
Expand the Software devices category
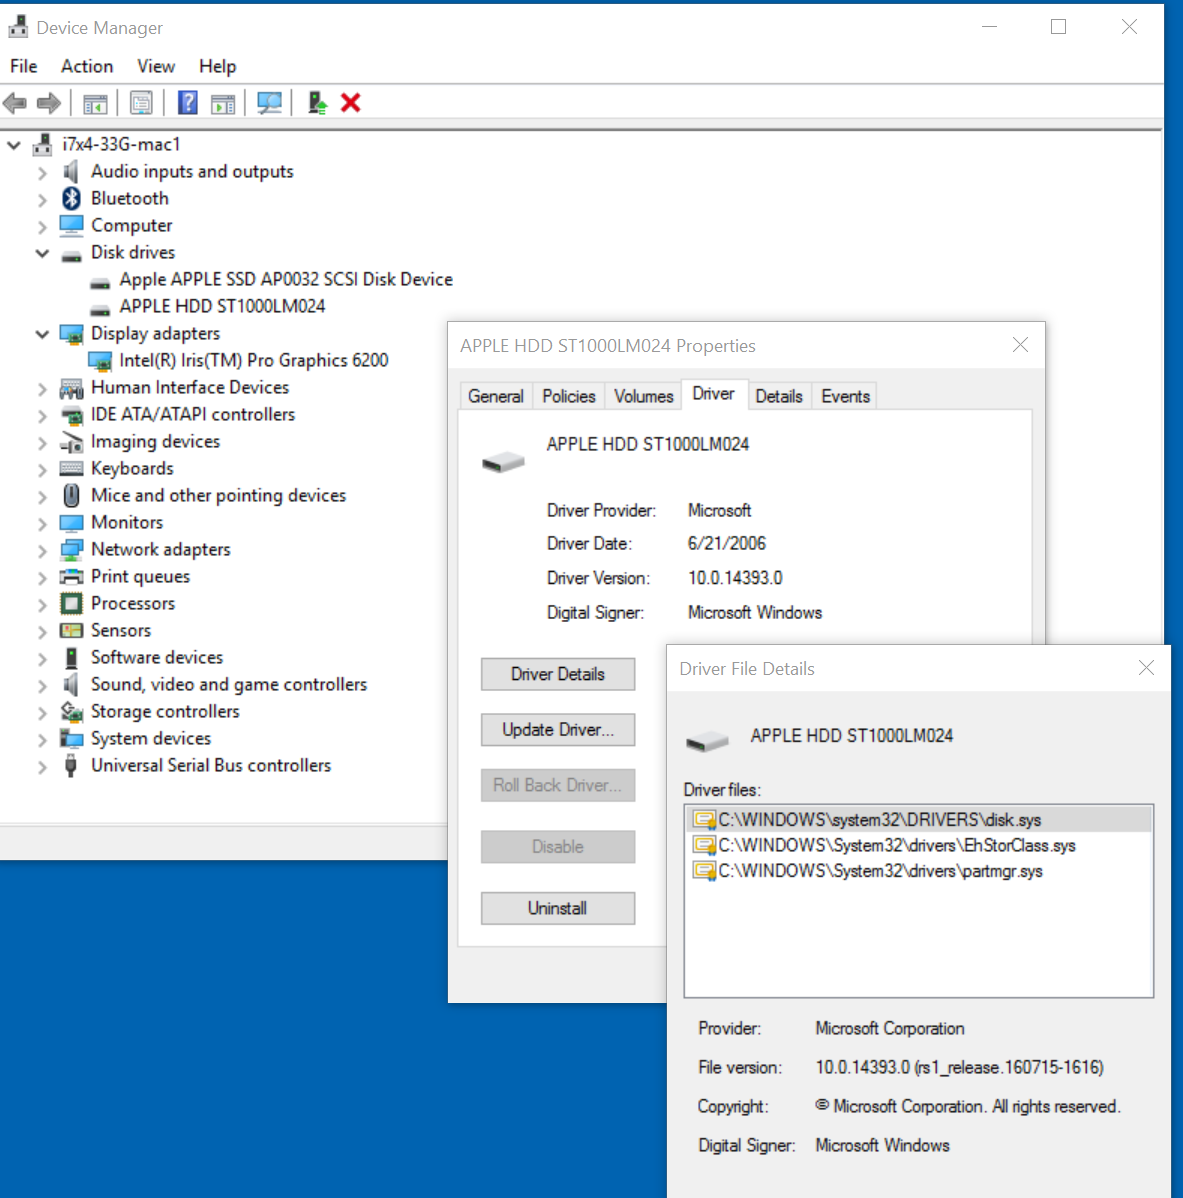coord(42,659)
